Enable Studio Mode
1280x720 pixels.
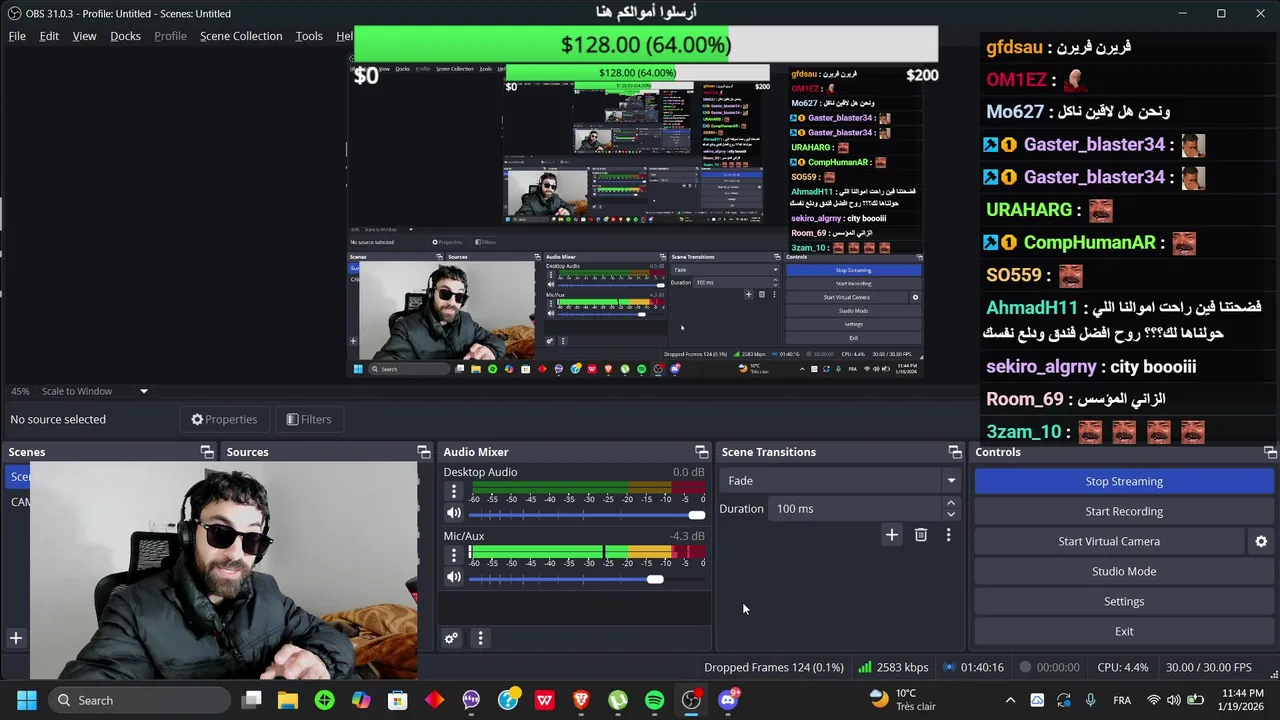coord(1124,571)
